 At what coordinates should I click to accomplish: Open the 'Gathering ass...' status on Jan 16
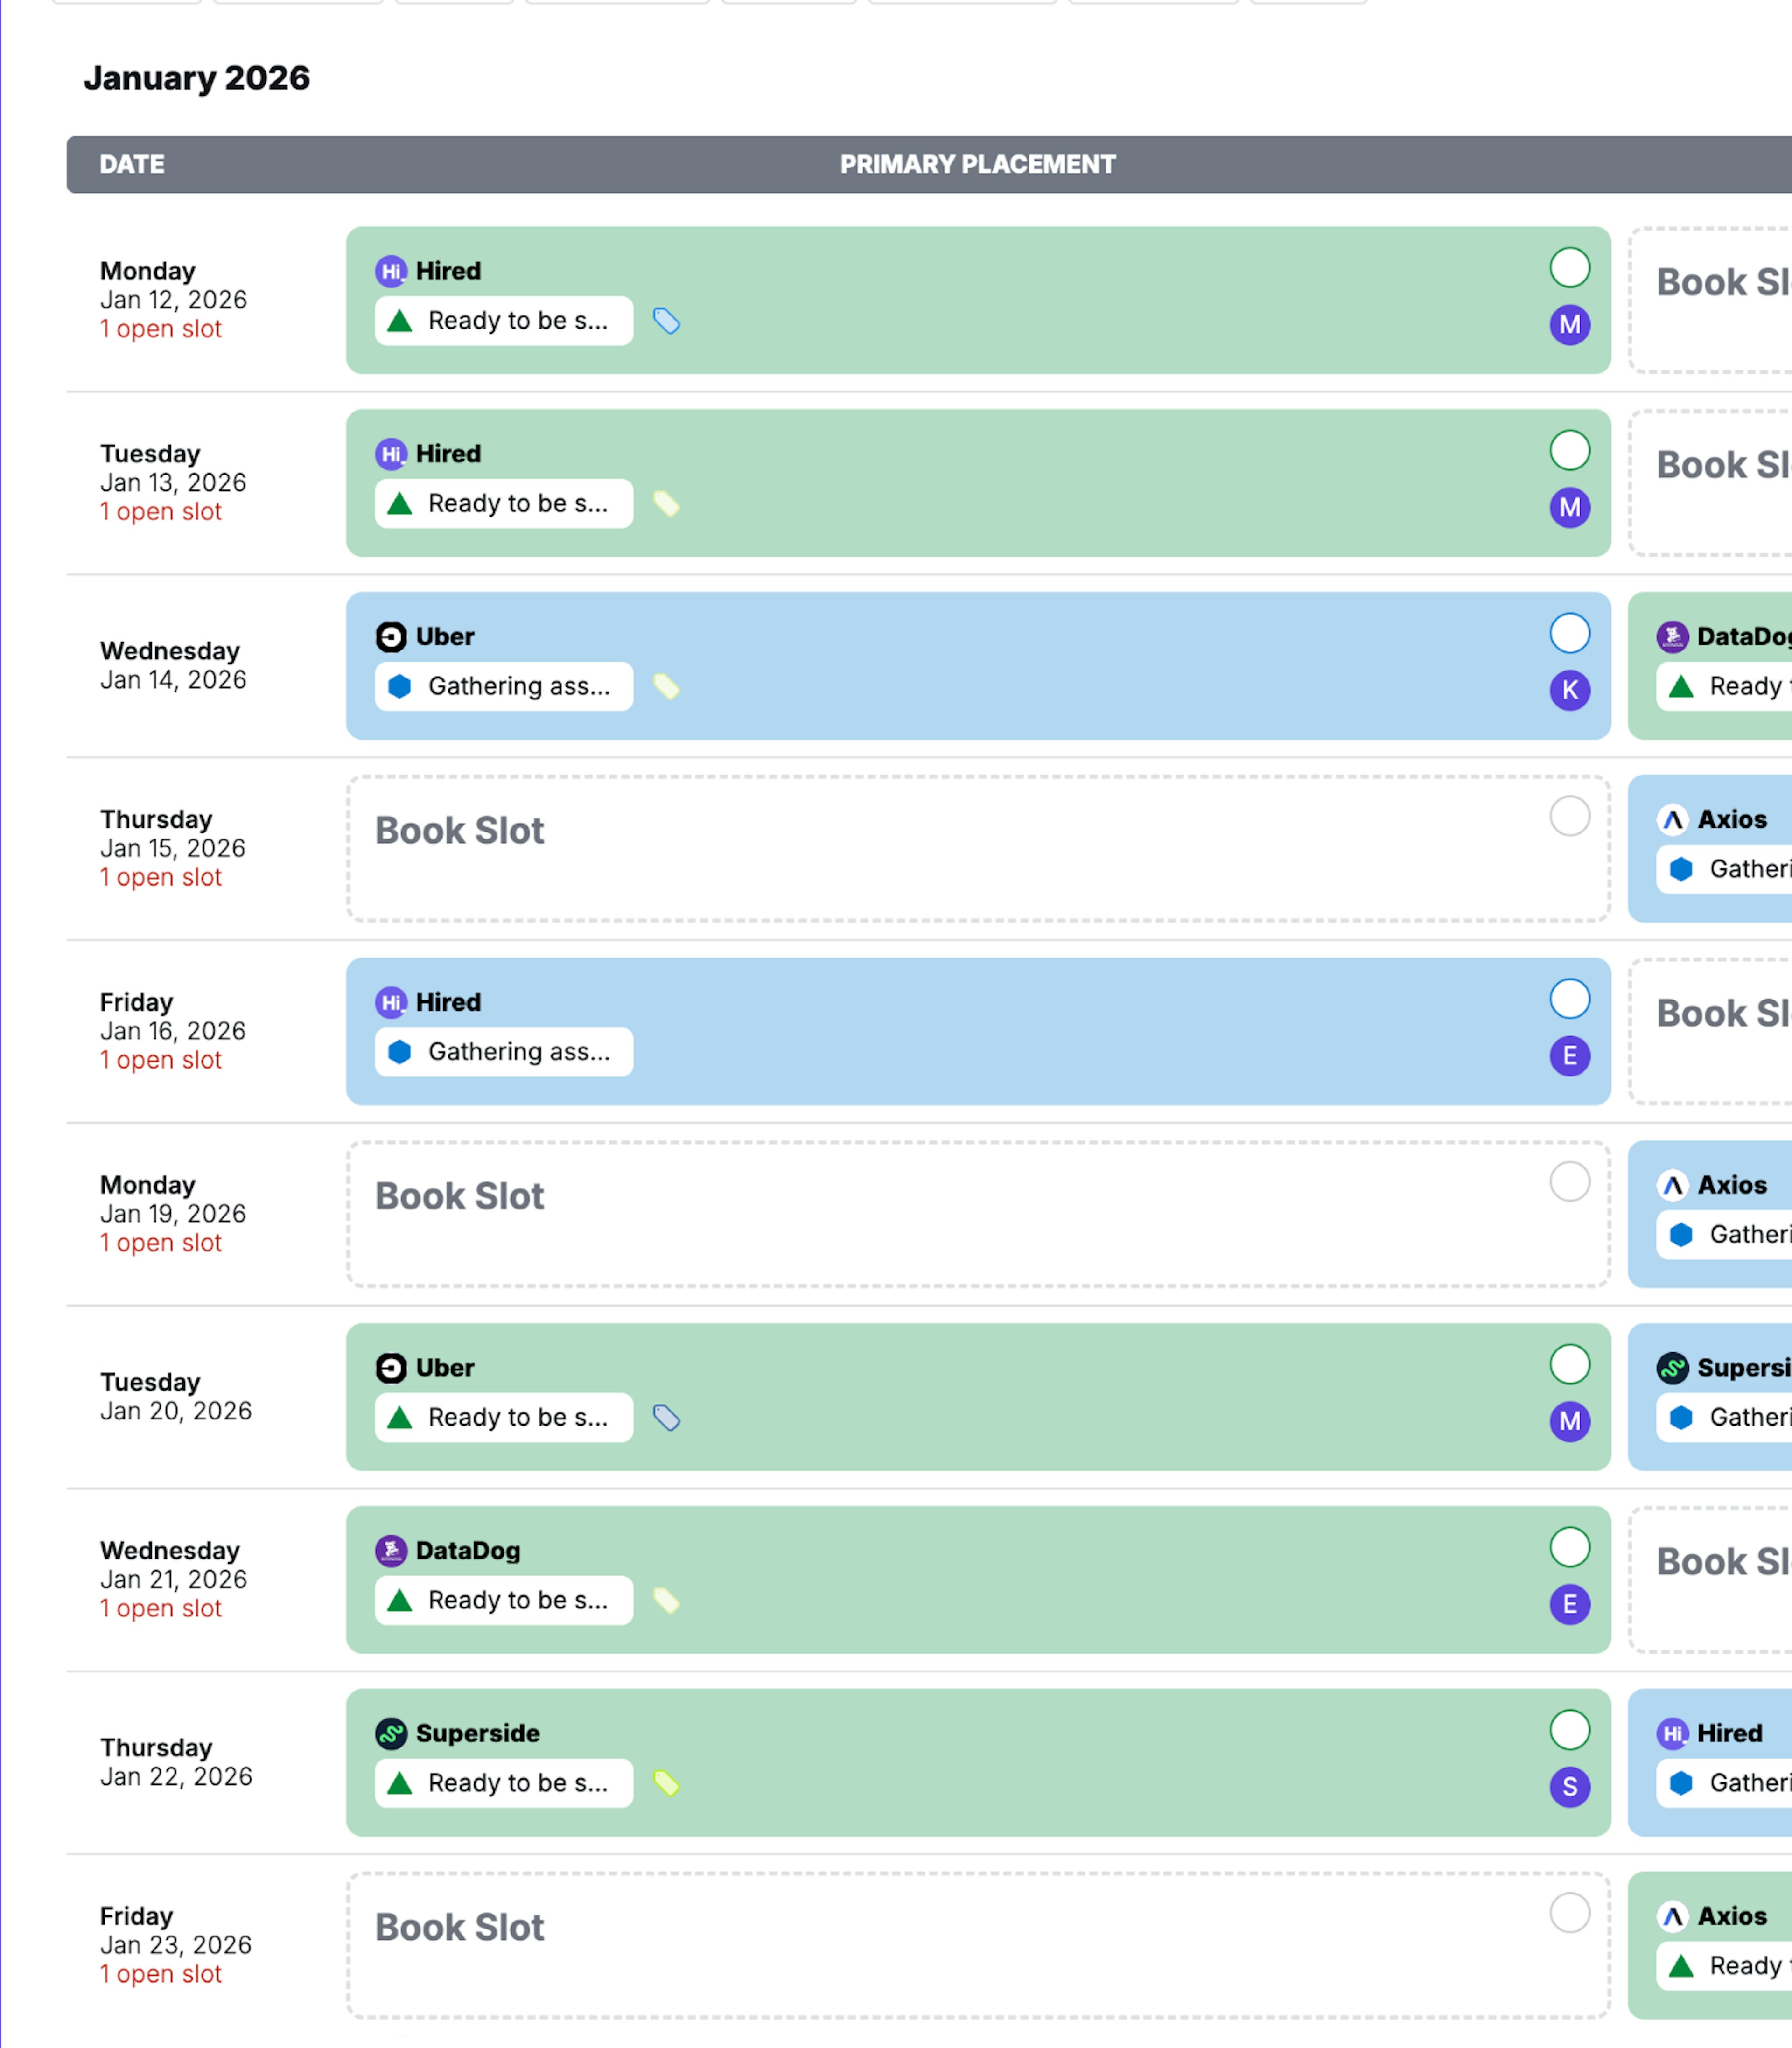pos(502,1051)
